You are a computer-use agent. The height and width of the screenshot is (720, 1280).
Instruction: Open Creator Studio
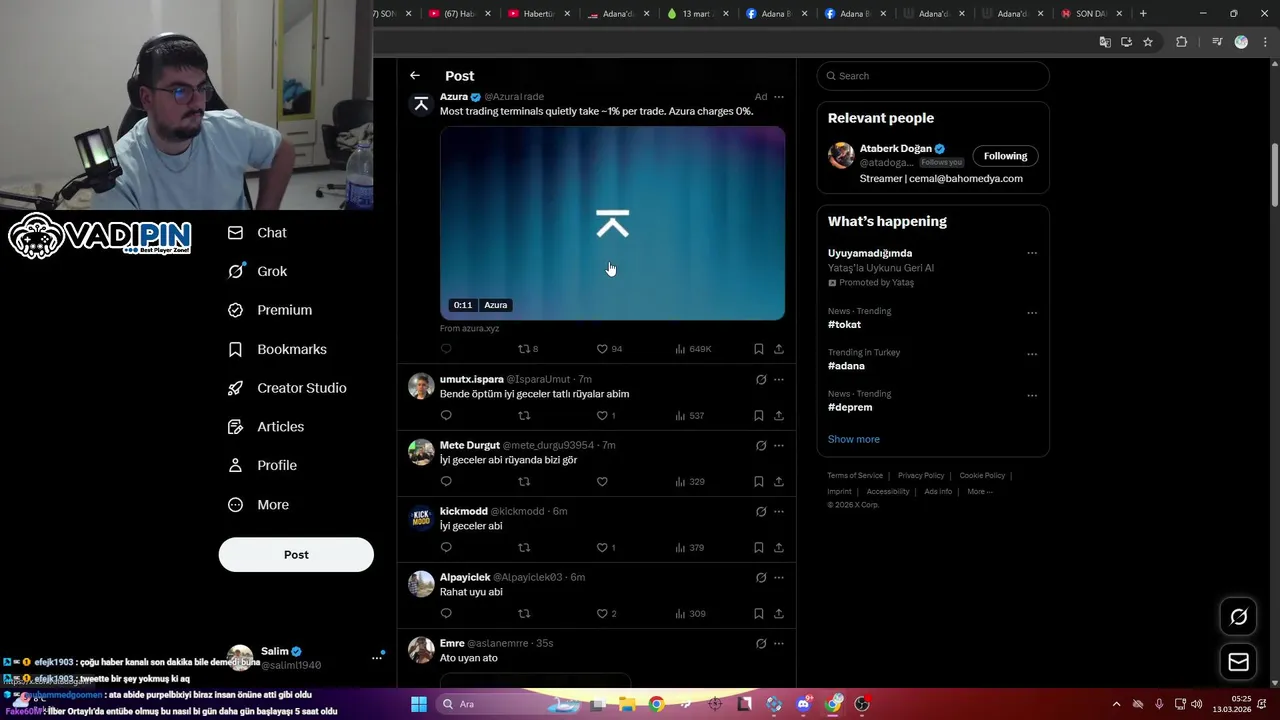287,388
